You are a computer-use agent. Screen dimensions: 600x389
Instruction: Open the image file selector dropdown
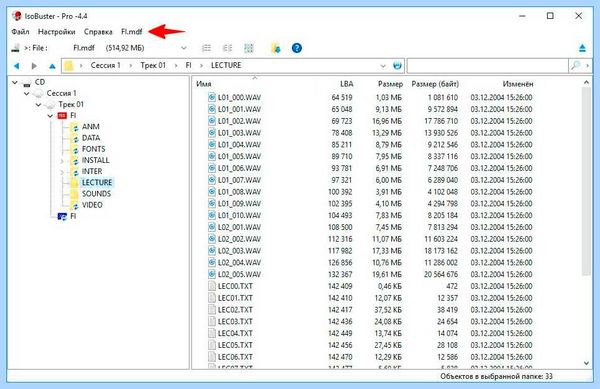coord(184,48)
